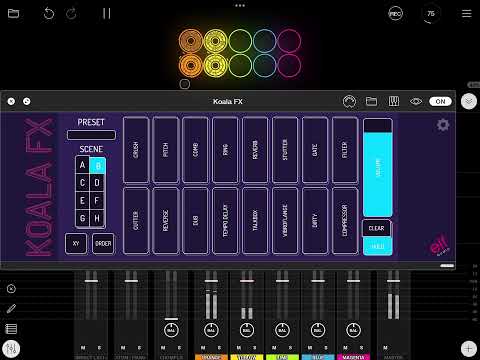The image size is (480, 360).
Task: Select scene E
Action: tap(83, 201)
